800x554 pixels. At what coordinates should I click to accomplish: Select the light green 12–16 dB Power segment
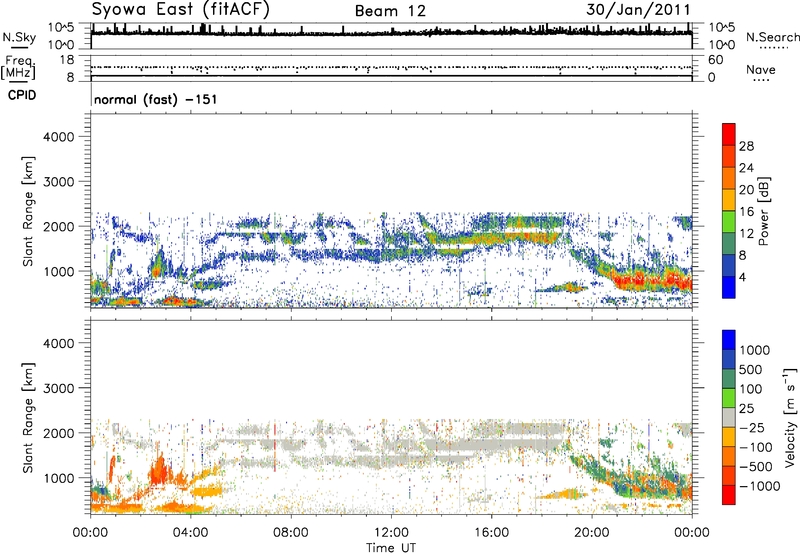tap(729, 221)
